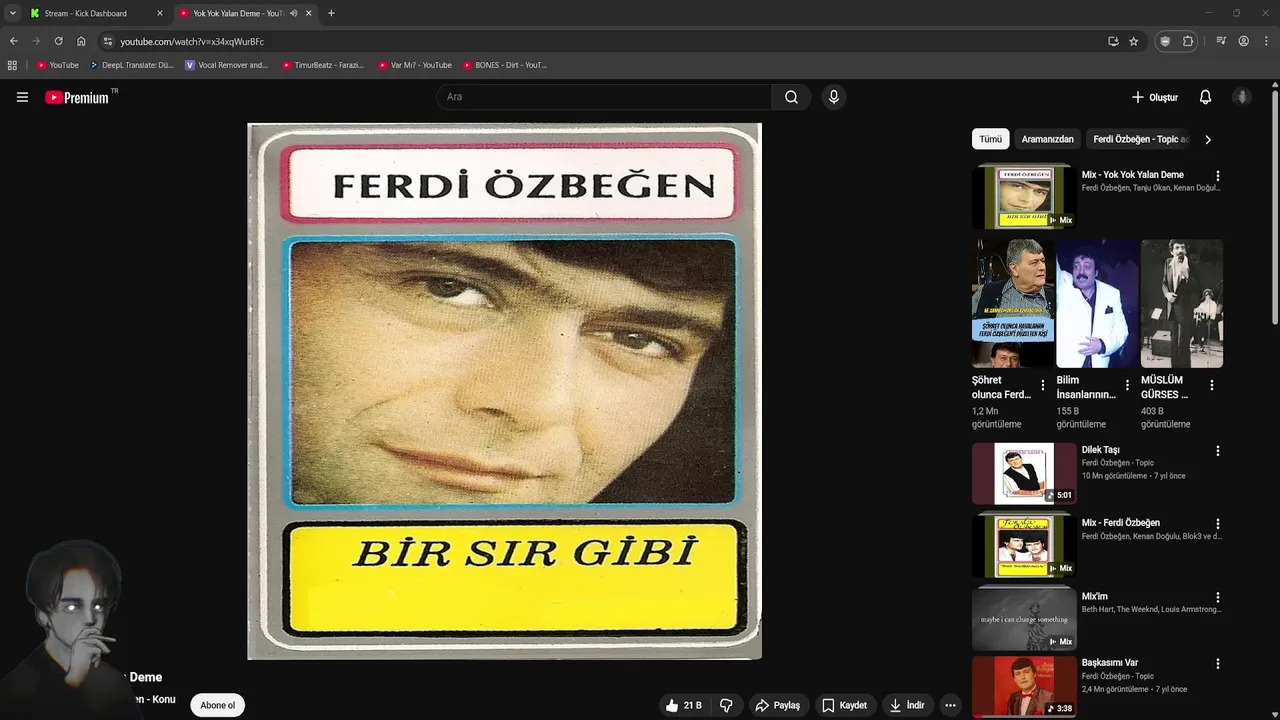Open BONES - Dirt bookmark
Screen dimensions: 1280x720
(x=505, y=65)
